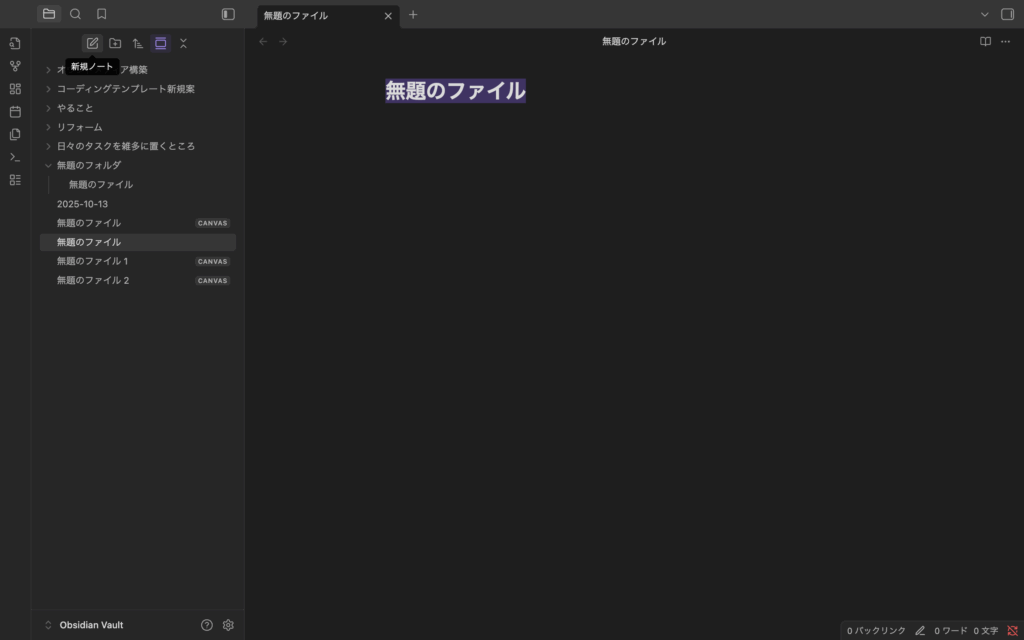This screenshot has height=640, width=1024.
Task: Click the help question mark icon
Action: pos(207,625)
